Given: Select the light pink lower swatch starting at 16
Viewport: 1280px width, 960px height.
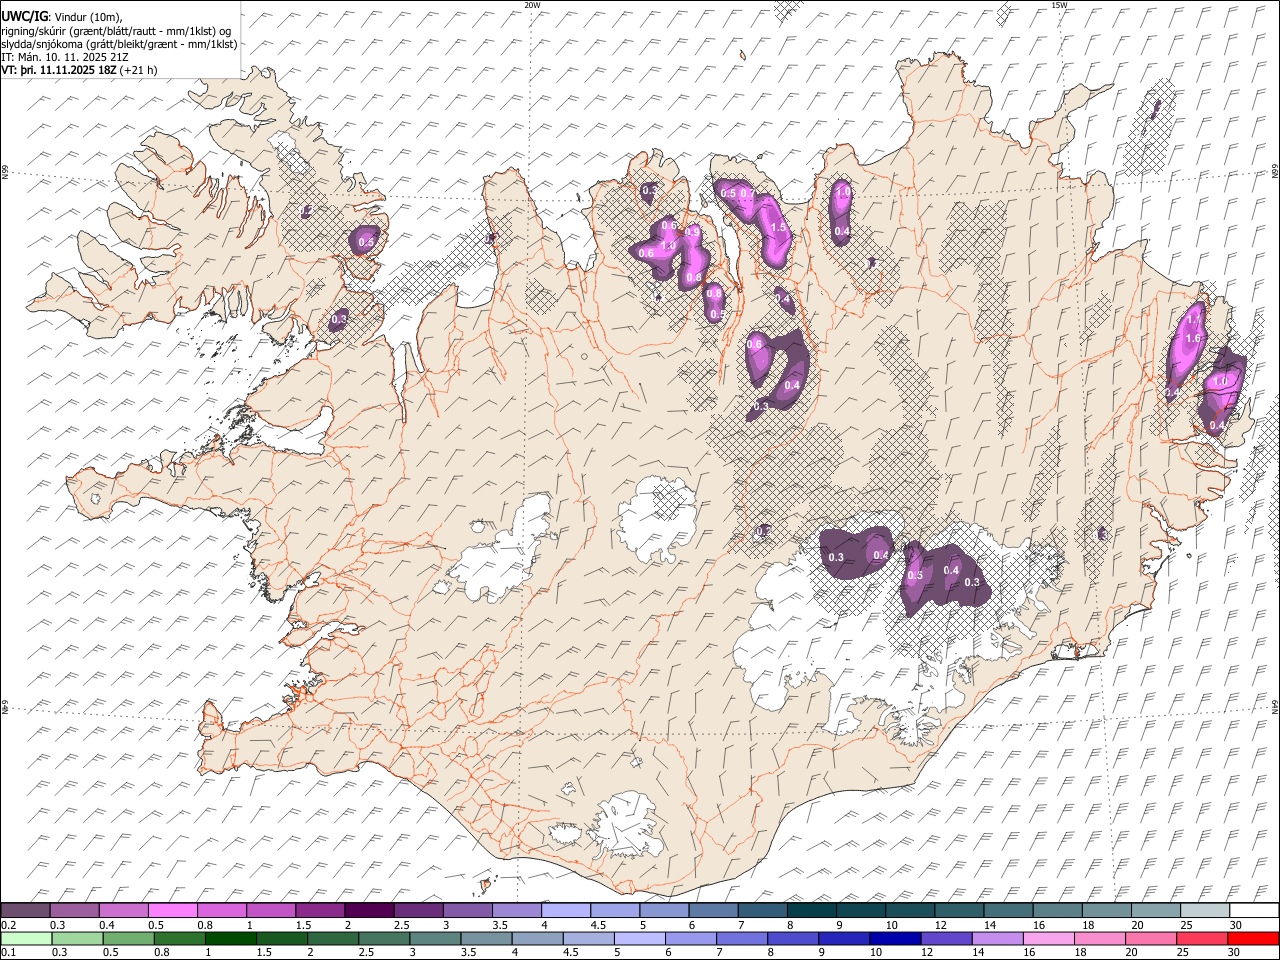Looking at the screenshot, I should [x=1047, y=938].
